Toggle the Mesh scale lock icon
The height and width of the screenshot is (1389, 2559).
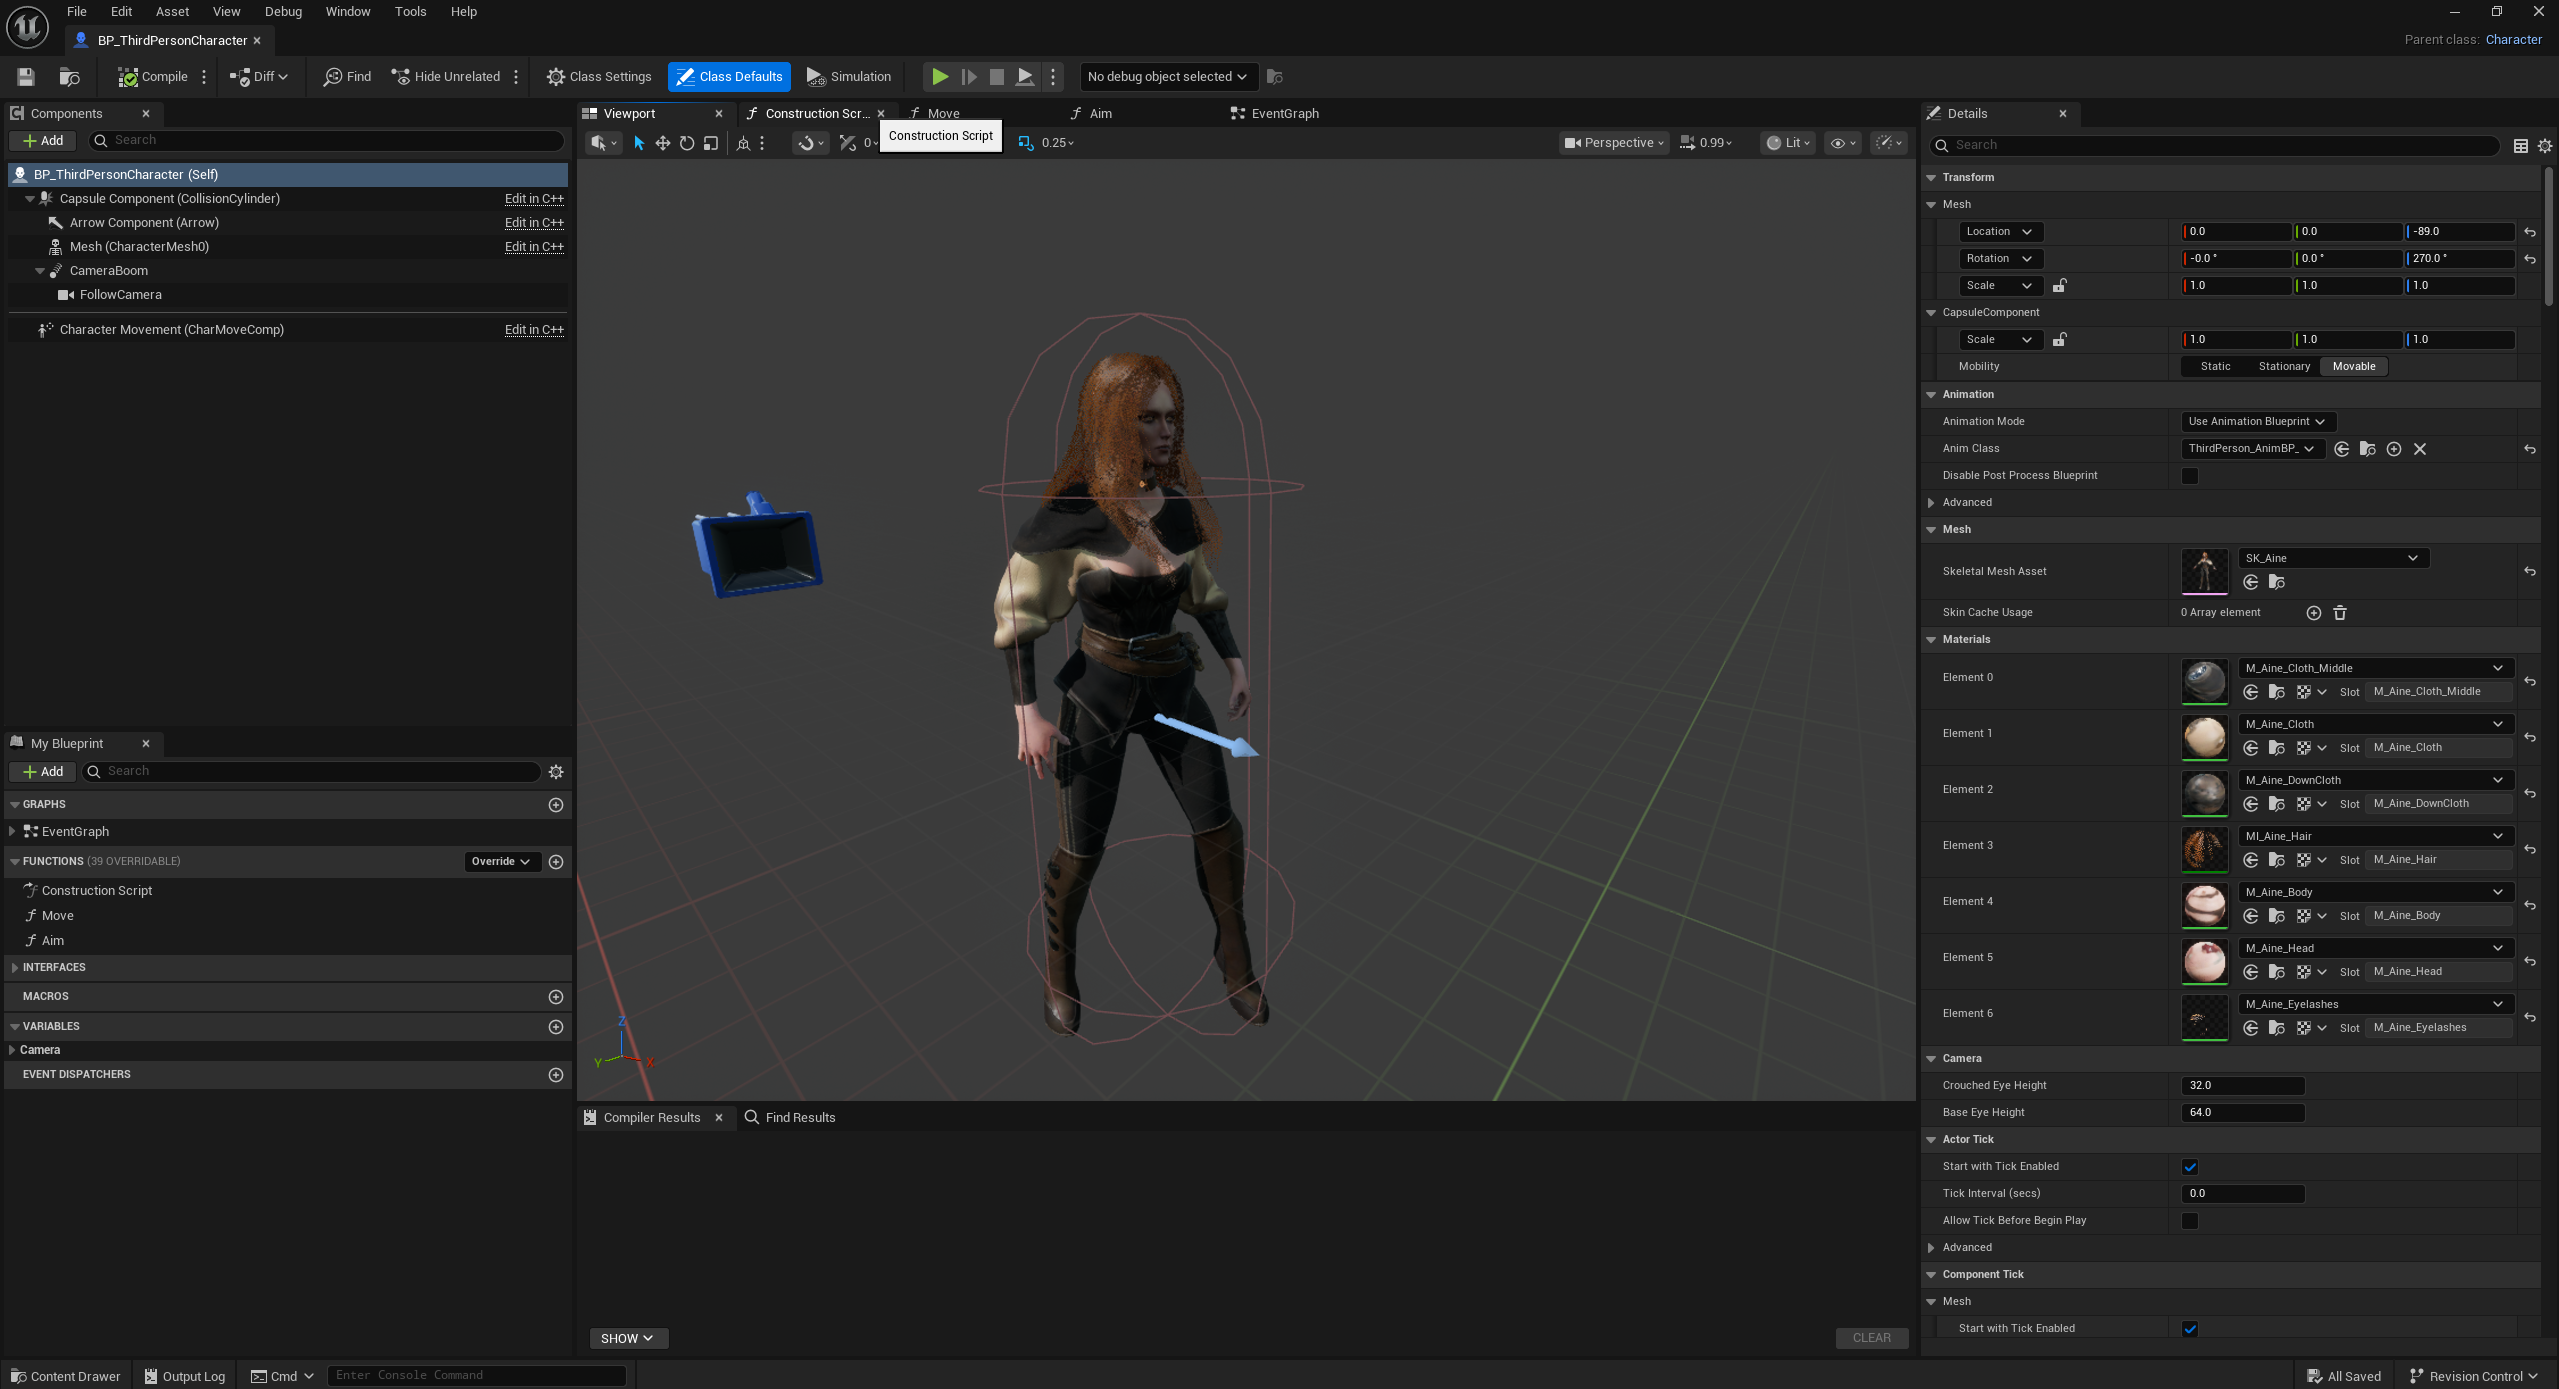point(2060,286)
